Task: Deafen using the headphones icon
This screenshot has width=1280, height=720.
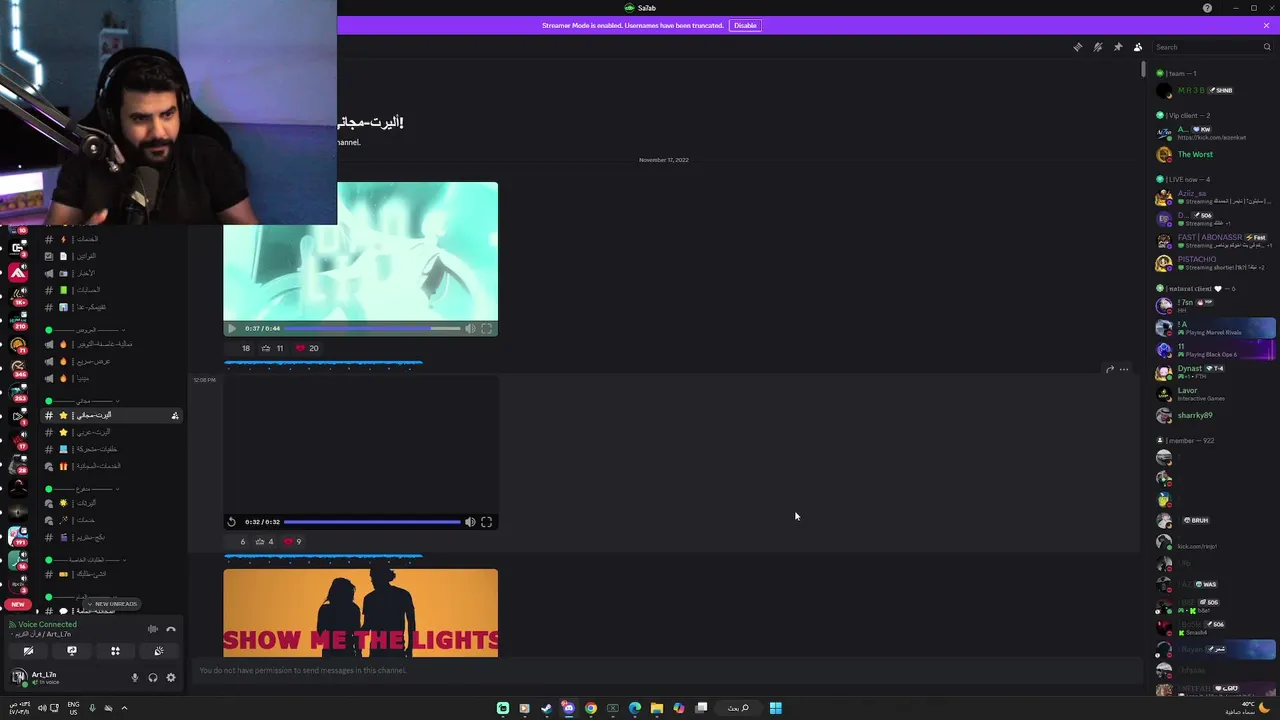Action: (x=153, y=678)
